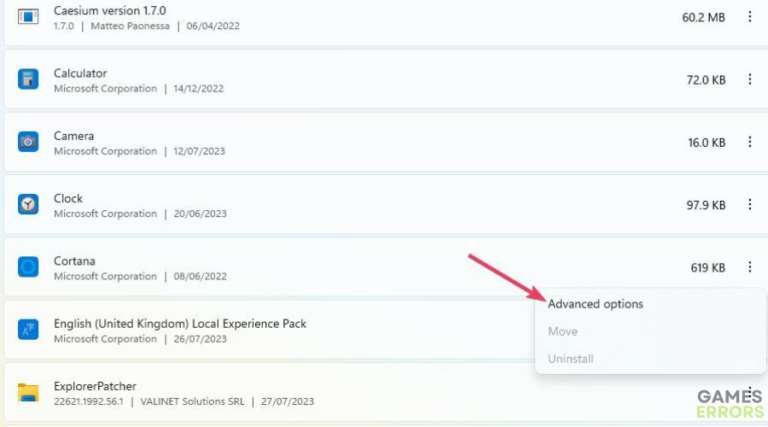This screenshot has width=768, height=427.
Task: Click the Caesium app icon
Action: 28,17
